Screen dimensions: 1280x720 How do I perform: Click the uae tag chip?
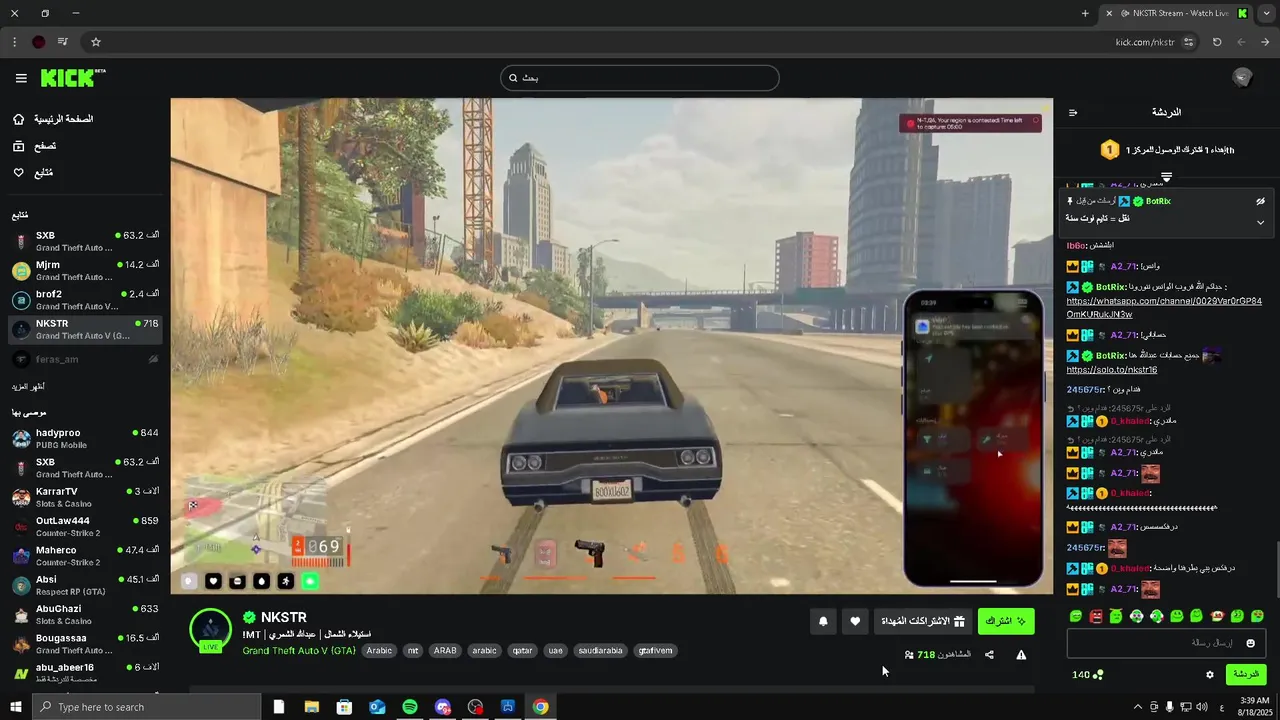point(556,650)
